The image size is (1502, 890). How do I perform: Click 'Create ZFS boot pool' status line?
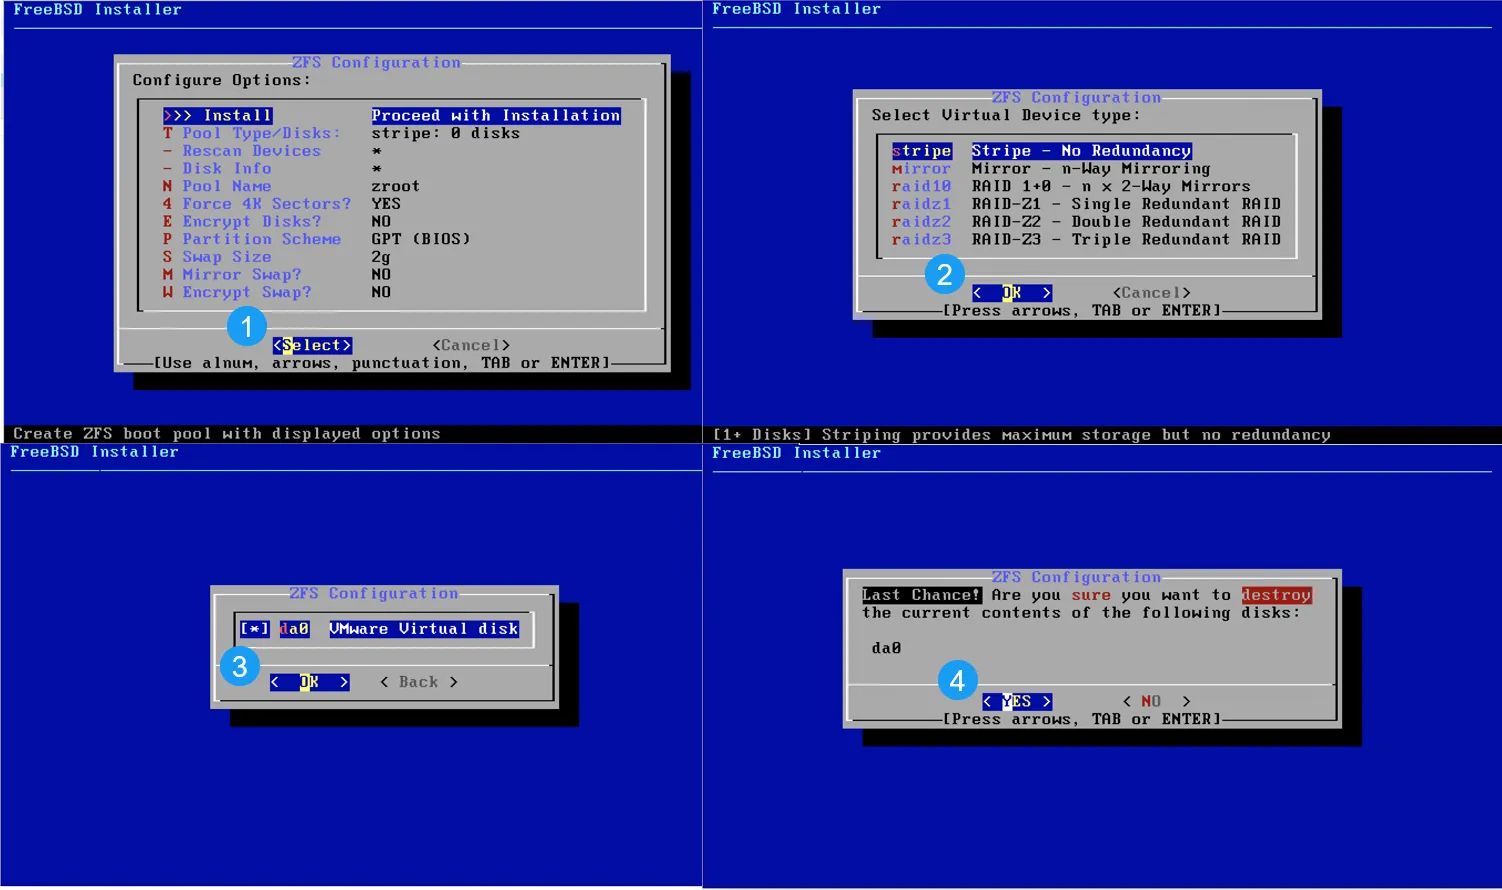click(x=227, y=434)
